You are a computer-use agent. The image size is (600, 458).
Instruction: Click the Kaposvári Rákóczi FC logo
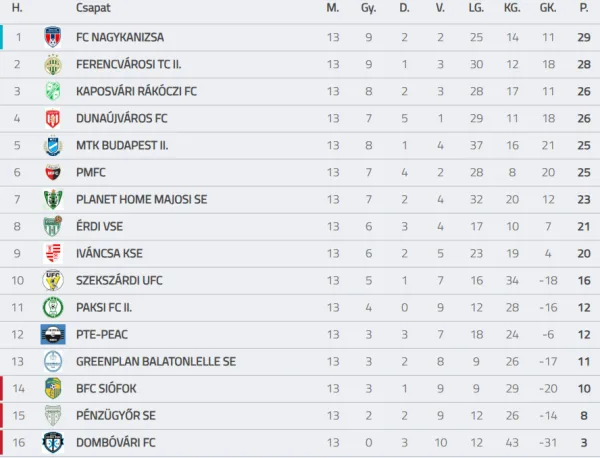tap(53, 92)
